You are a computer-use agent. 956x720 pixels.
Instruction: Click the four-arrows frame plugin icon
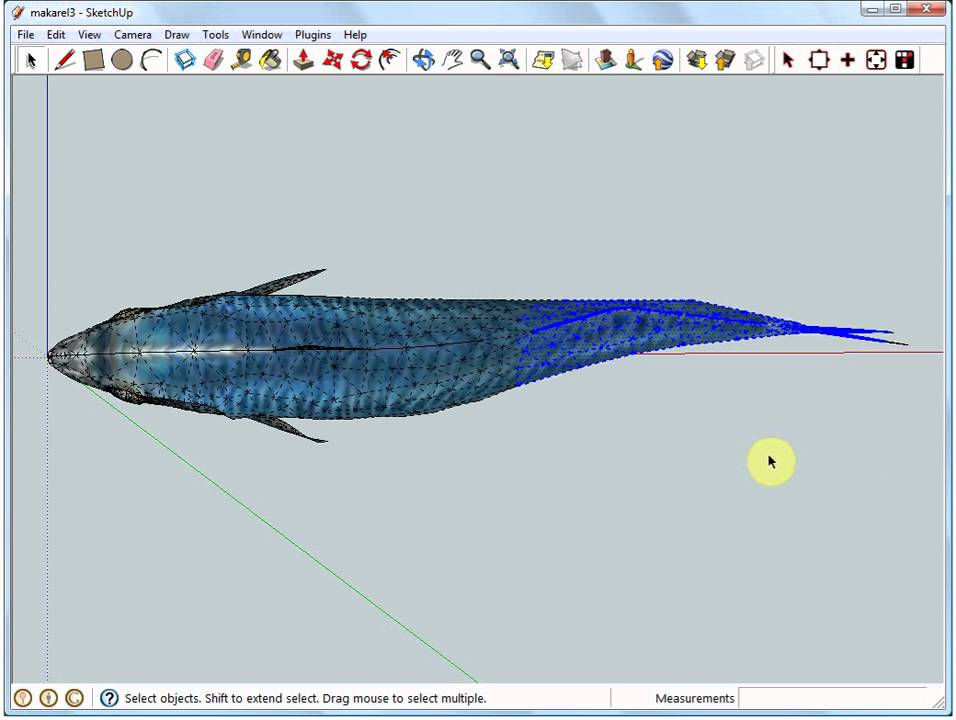click(x=876, y=60)
